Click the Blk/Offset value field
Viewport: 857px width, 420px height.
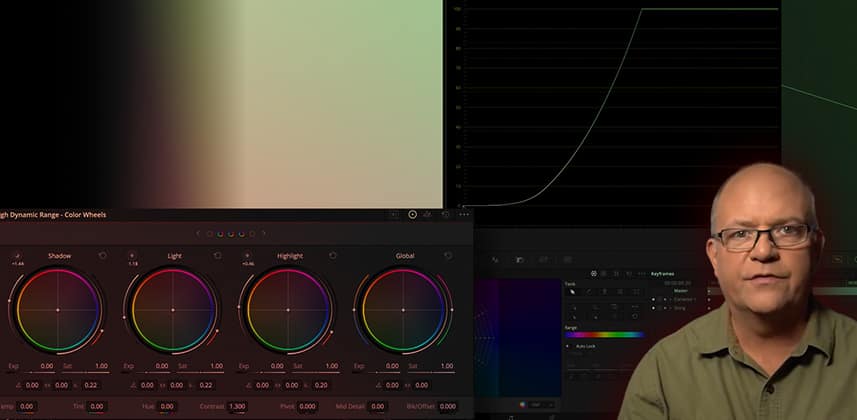[448, 406]
